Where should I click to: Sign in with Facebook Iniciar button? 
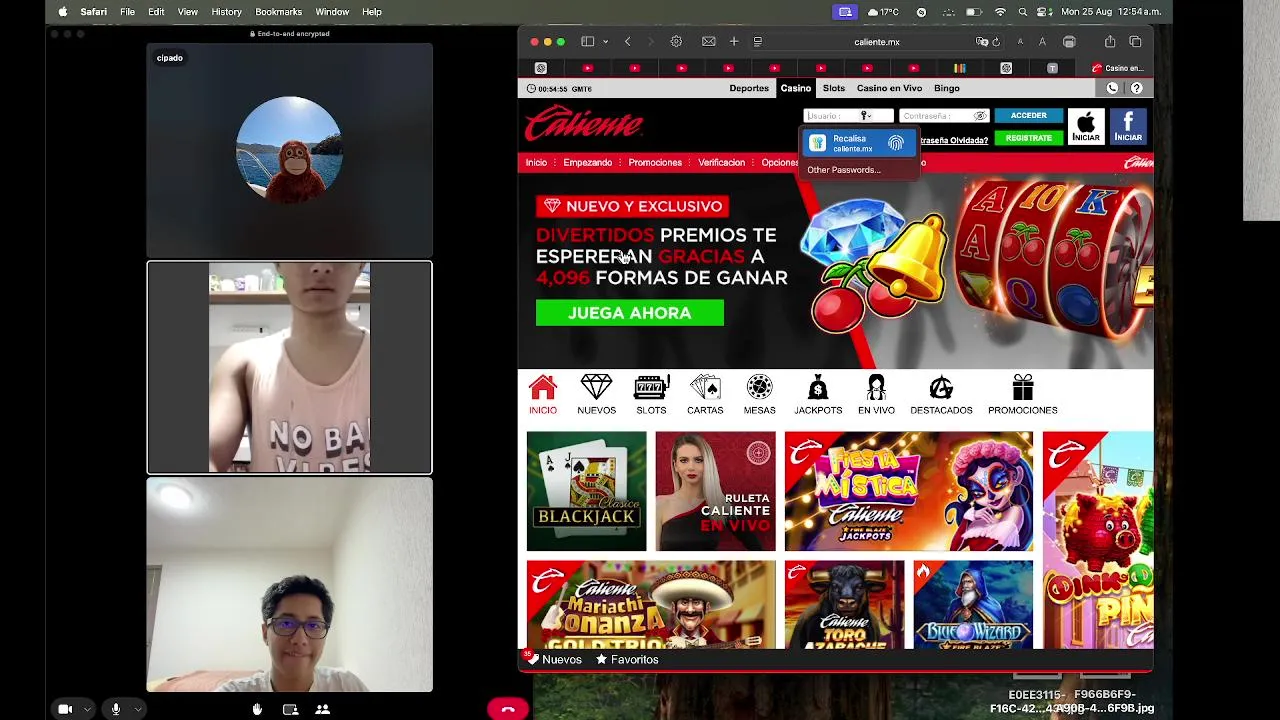coord(1128,127)
